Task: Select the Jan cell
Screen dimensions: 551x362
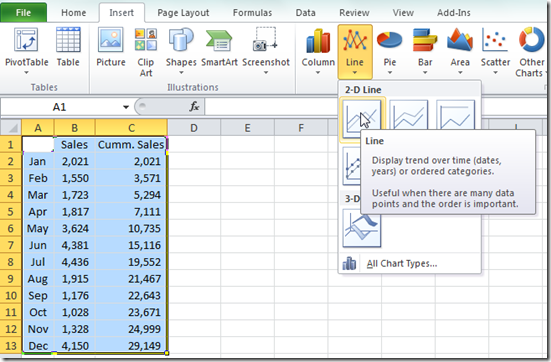Action: [38, 161]
